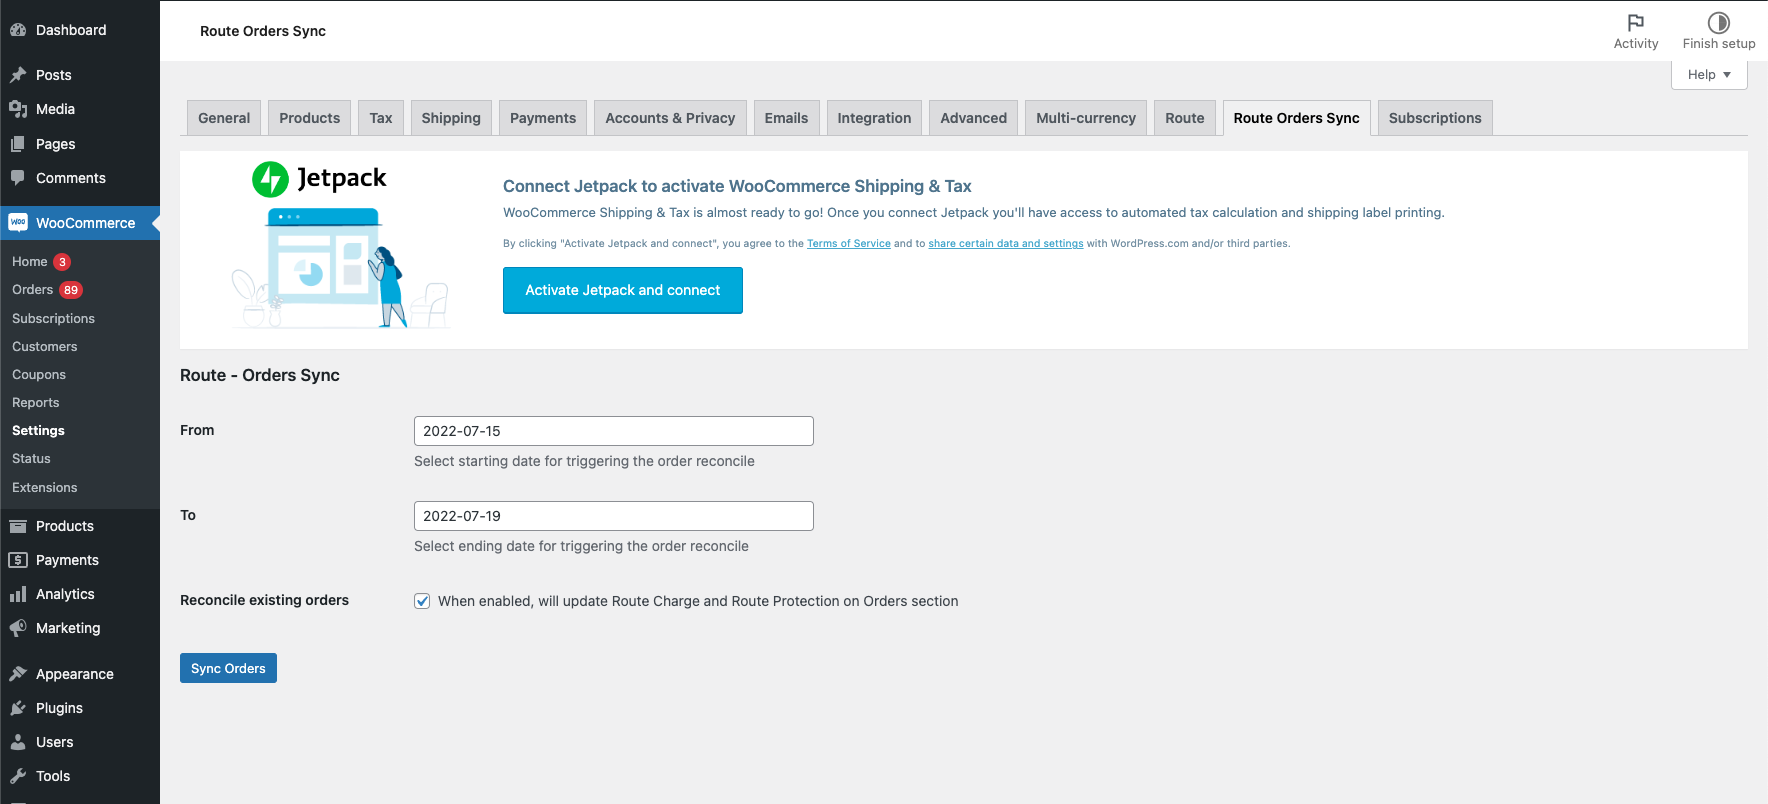Screen dimensions: 1768x804
Task: Switch to the Shipping settings tab
Action: [451, 118]
